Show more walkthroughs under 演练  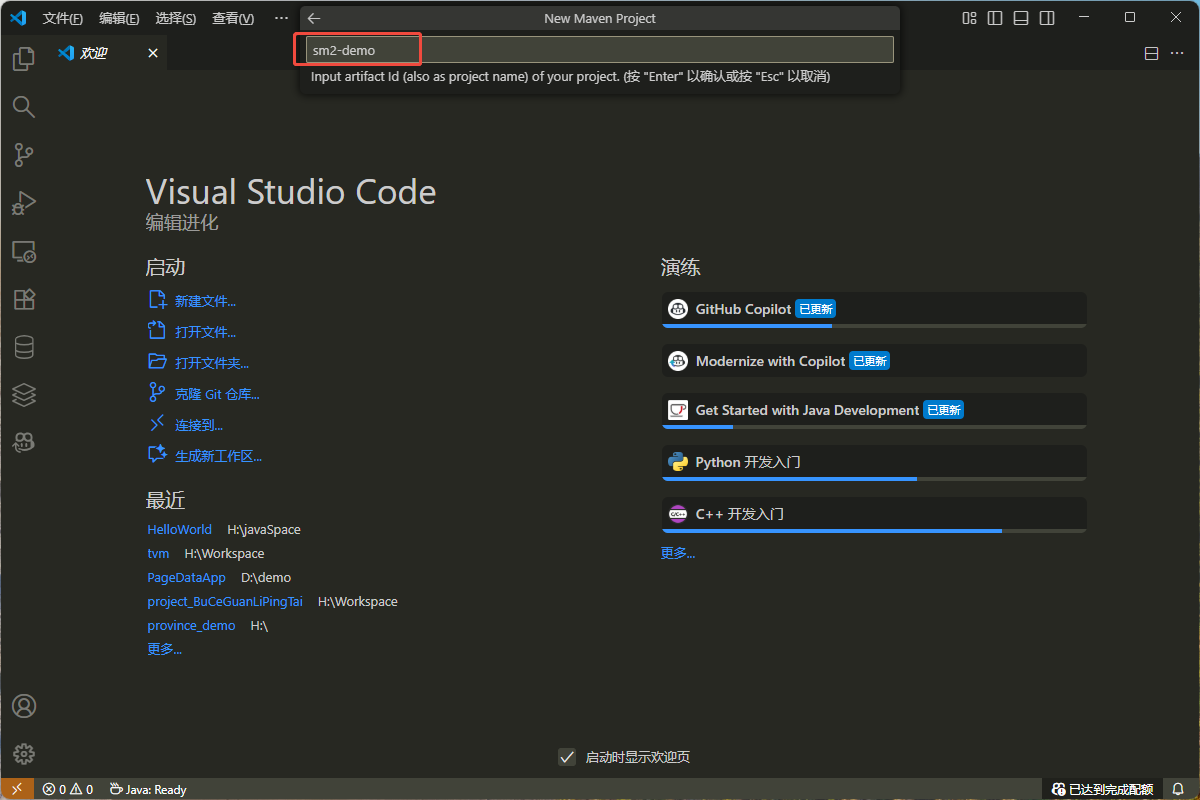pyautogui.click(x=677, y=553)
